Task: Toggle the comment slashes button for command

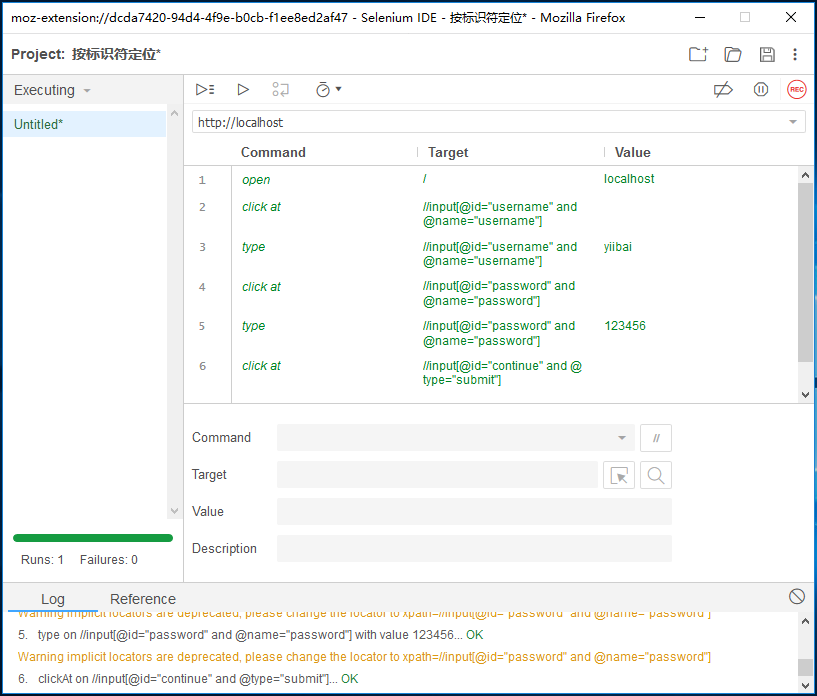Action: (x=656, y=438)
